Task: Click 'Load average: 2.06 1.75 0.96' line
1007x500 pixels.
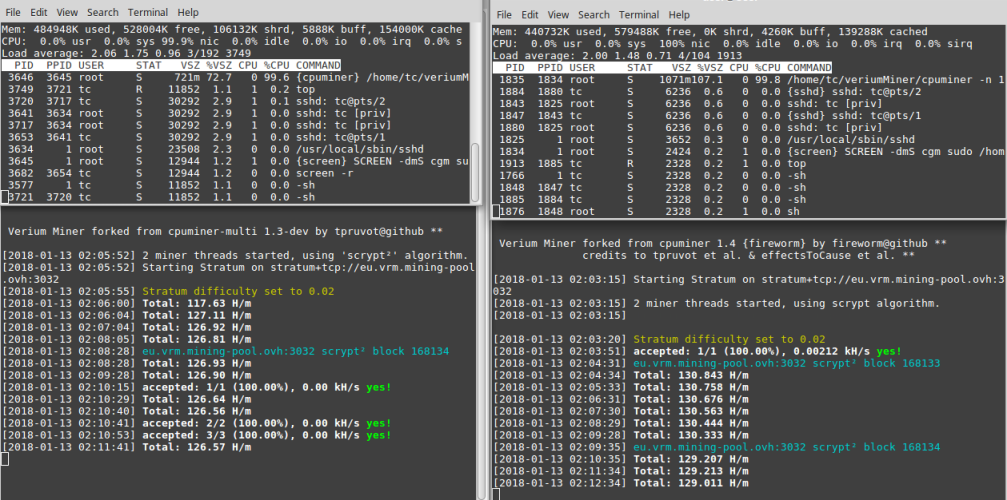Action: pos(127,53)
